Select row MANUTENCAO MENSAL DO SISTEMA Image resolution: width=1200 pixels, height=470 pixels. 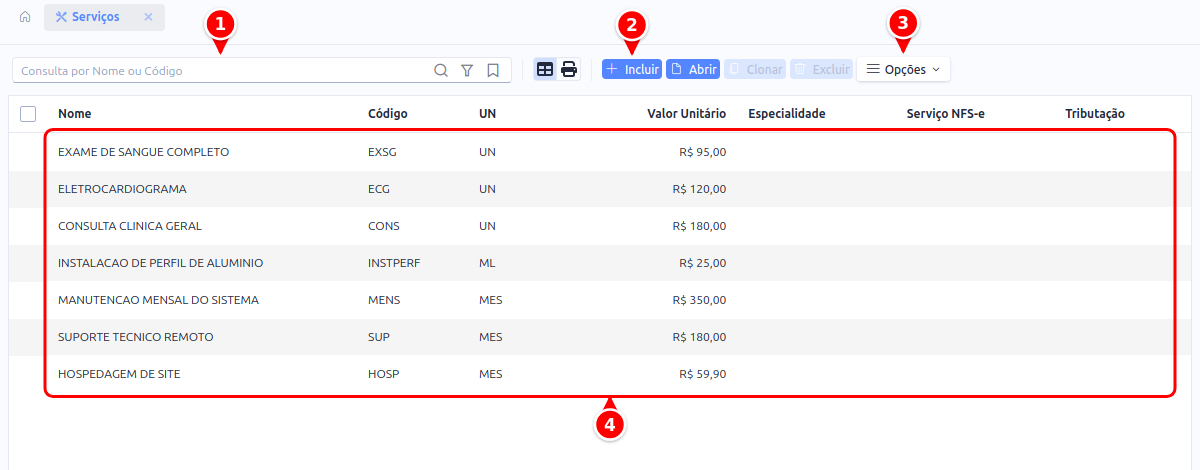pos(600,300)
